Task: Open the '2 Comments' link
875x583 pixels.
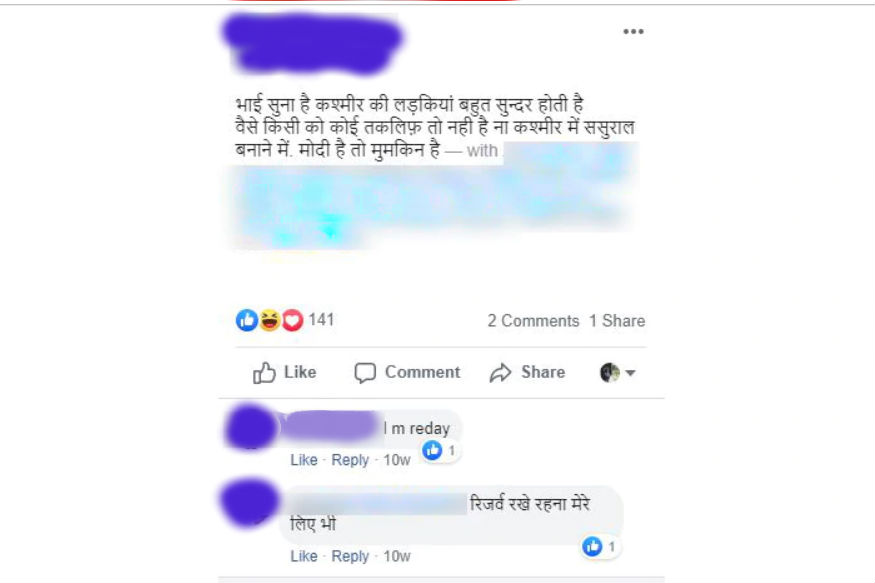Action: (533, 321)
